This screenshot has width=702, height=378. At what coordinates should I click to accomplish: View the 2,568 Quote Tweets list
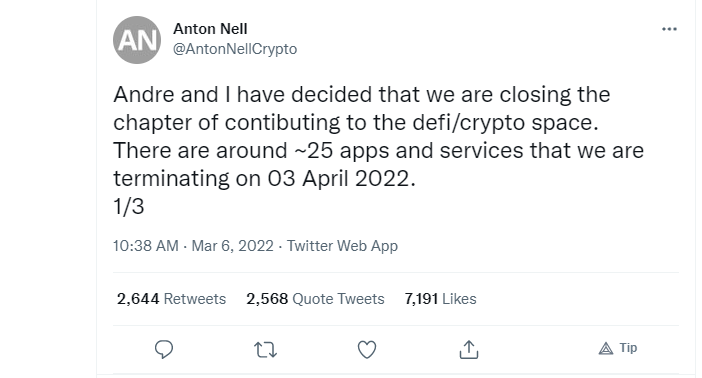pyautogui.click(x=315, y=299)
